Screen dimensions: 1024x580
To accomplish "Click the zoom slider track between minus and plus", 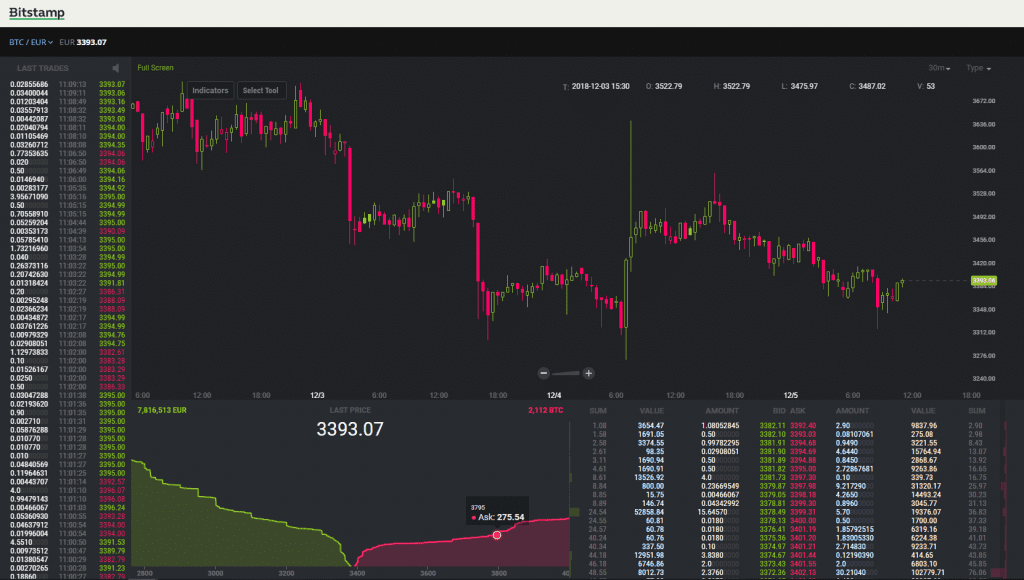I will coord(566,373).
